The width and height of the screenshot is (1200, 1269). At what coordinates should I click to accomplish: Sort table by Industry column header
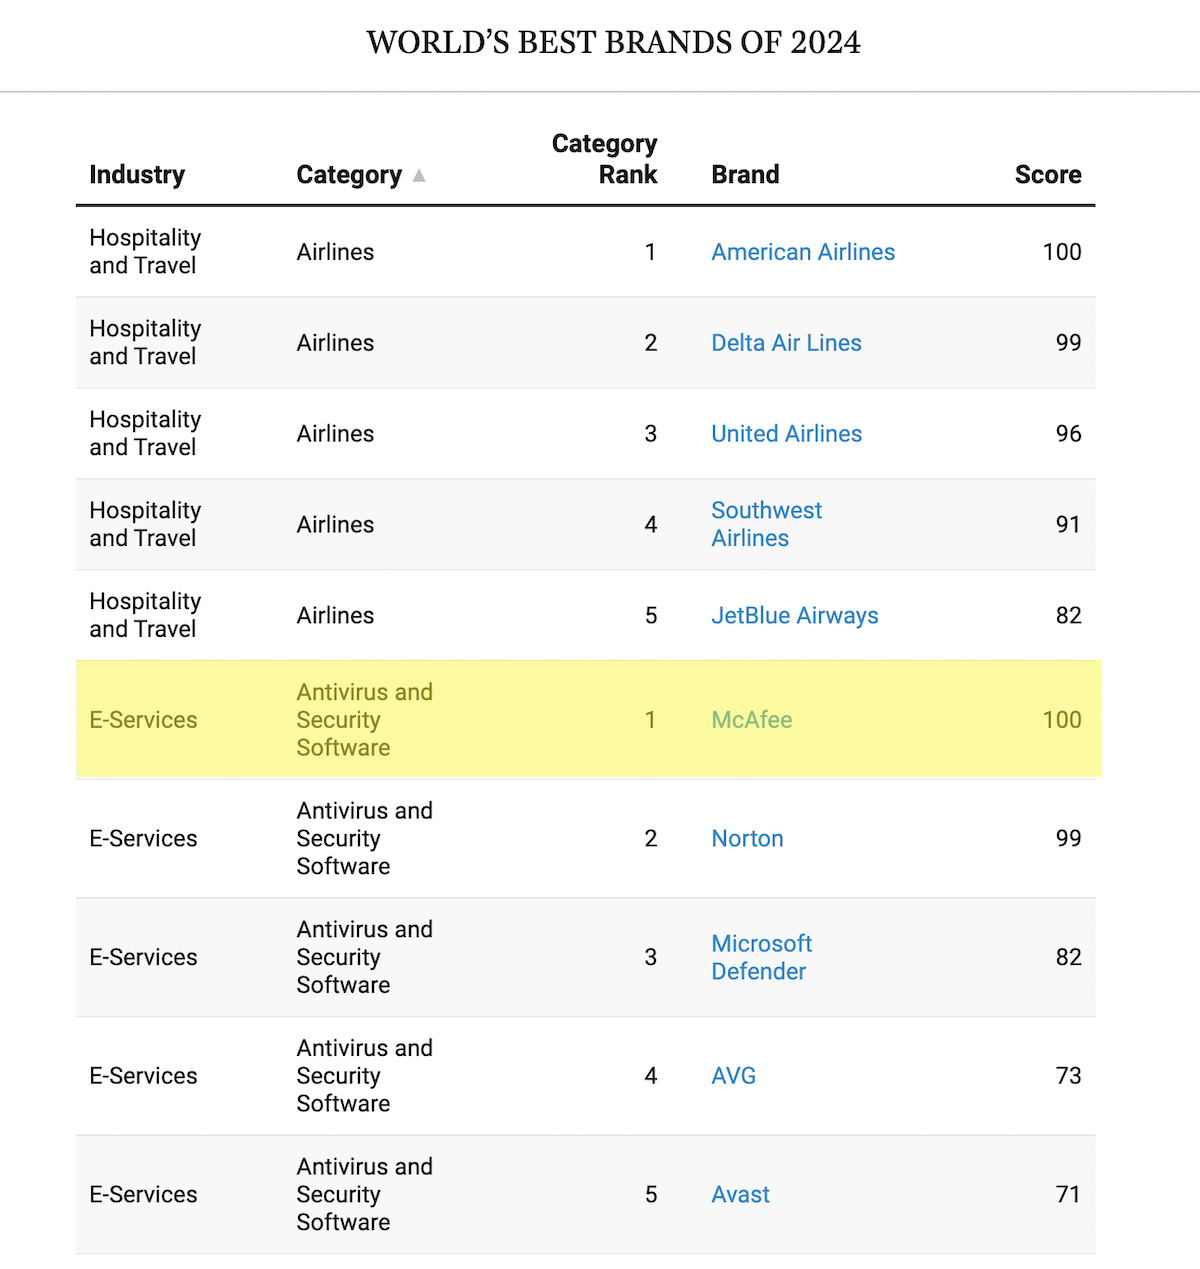click(x=137, y=175)
